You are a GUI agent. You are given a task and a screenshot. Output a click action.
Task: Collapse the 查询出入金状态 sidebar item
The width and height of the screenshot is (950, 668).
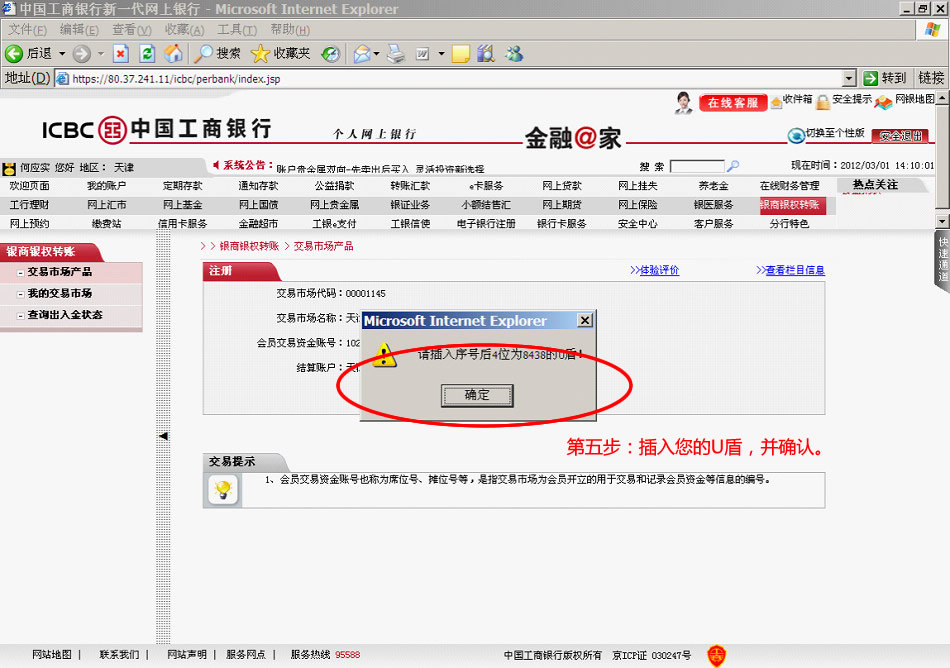(x=21, y=316)
